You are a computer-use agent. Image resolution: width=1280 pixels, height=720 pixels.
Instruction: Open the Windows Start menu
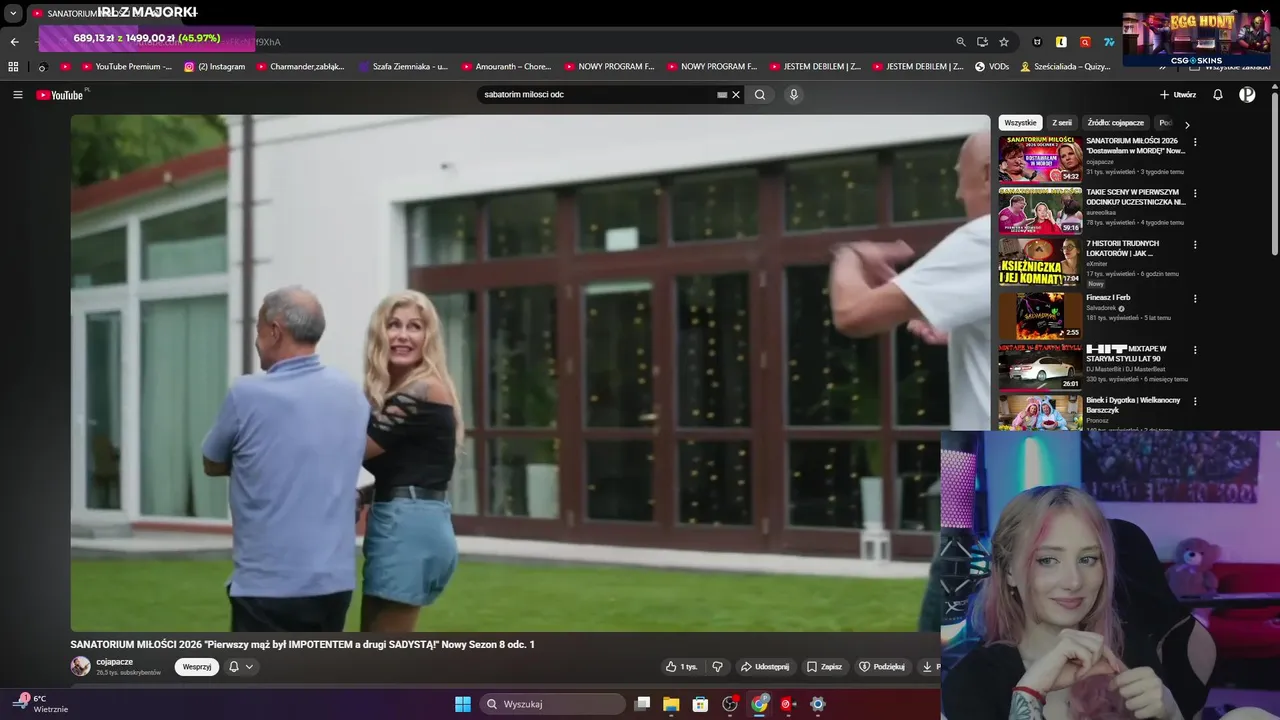463,704
